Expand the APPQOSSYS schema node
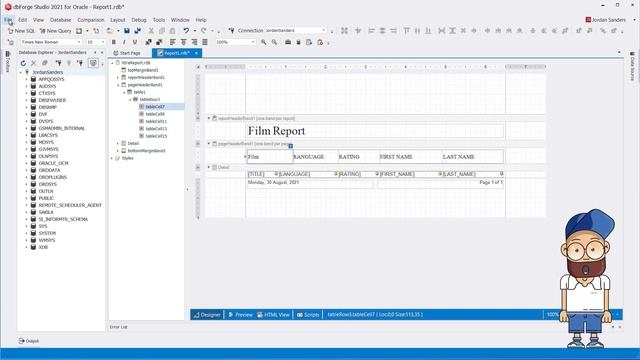The width and height of the screenshot is (640, 360). click(x=27, y=79)
